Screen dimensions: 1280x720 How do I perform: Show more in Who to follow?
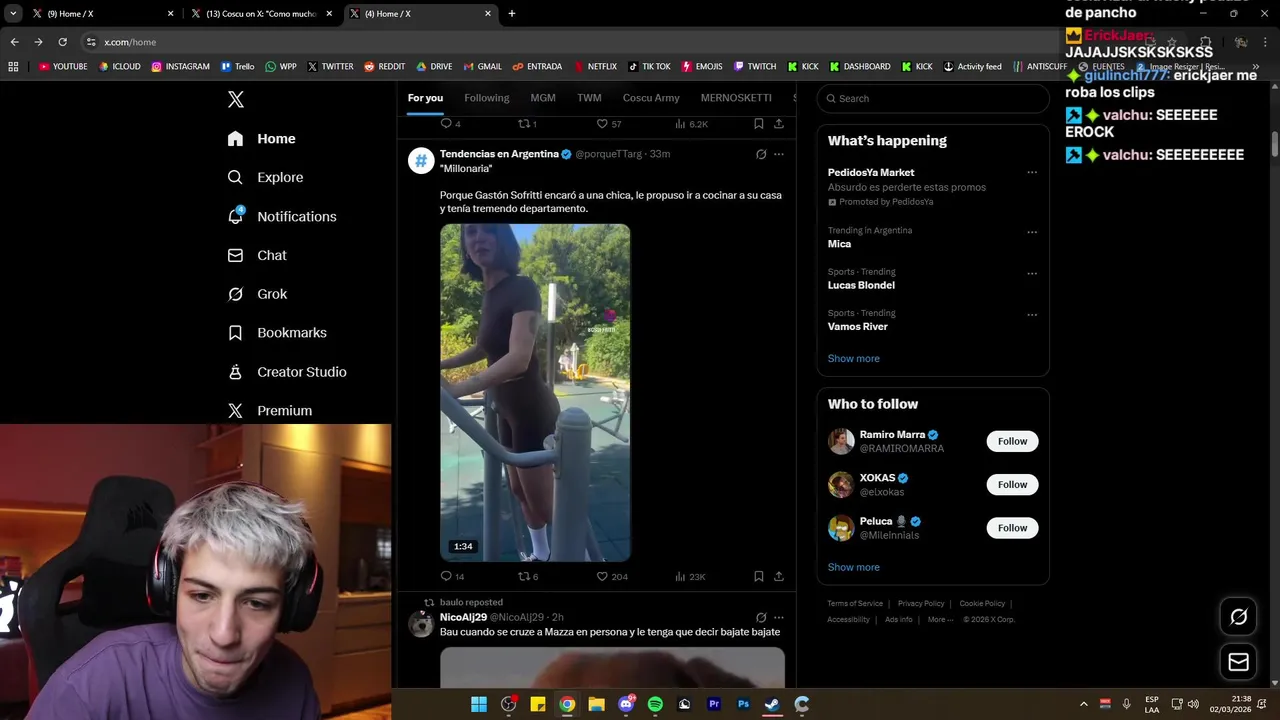point(854,567)
